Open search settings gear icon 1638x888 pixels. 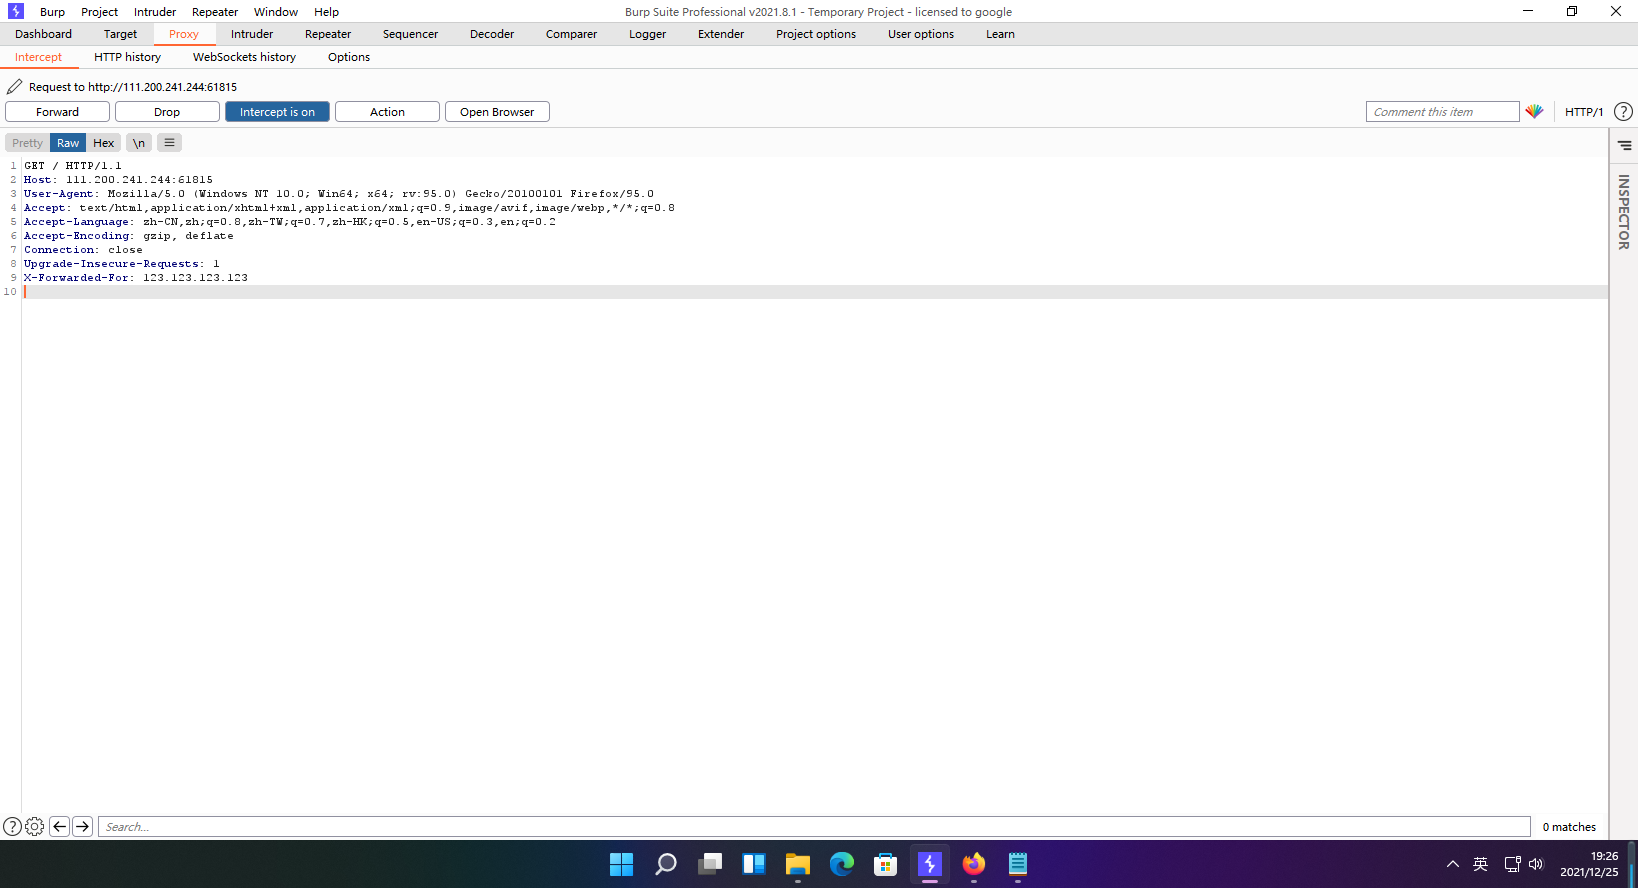(x=34, y=827)
